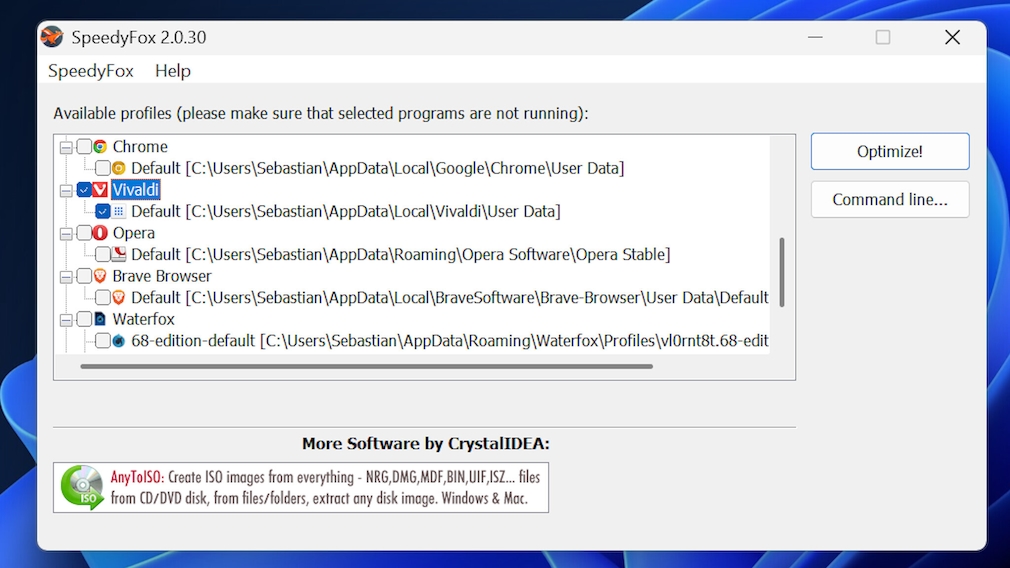The image size is (1010, 568).
Task: Collapse the Waterfox tree node
Action: coord(67,320)
